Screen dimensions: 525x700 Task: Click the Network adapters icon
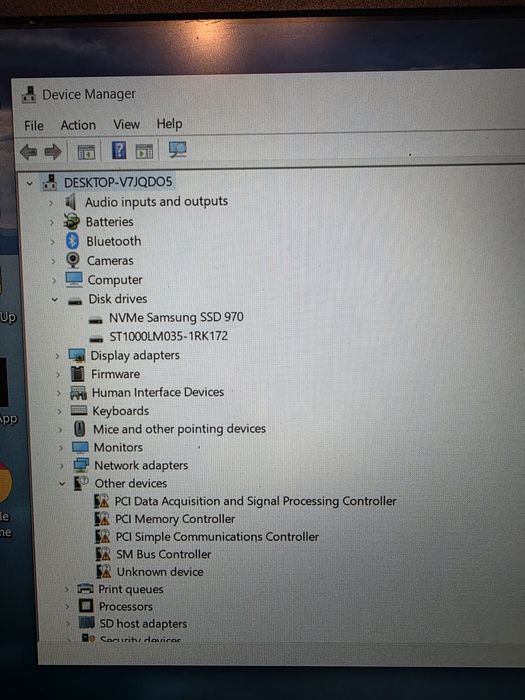pyautogui.click(x=81, y=465)
